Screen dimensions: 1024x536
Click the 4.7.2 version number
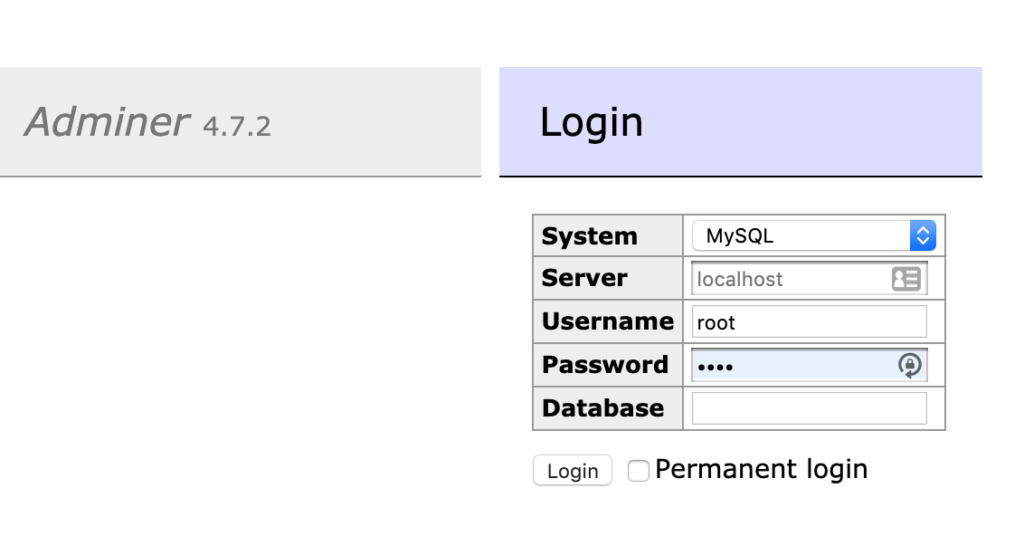pos(236,126)
